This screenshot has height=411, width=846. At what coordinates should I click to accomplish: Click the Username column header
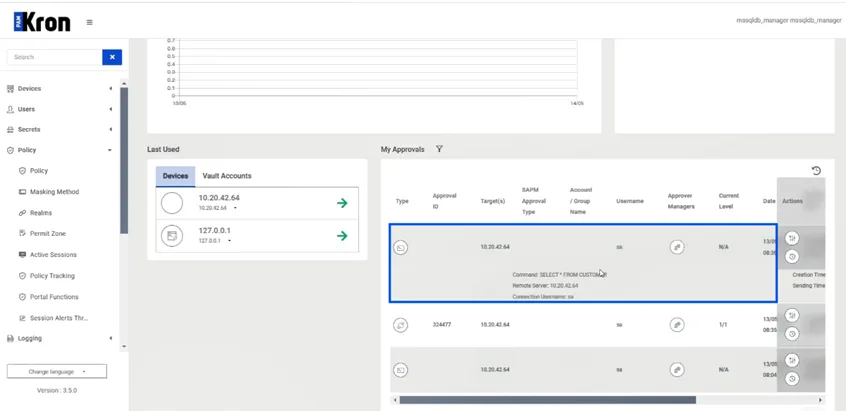coord(630,201)
